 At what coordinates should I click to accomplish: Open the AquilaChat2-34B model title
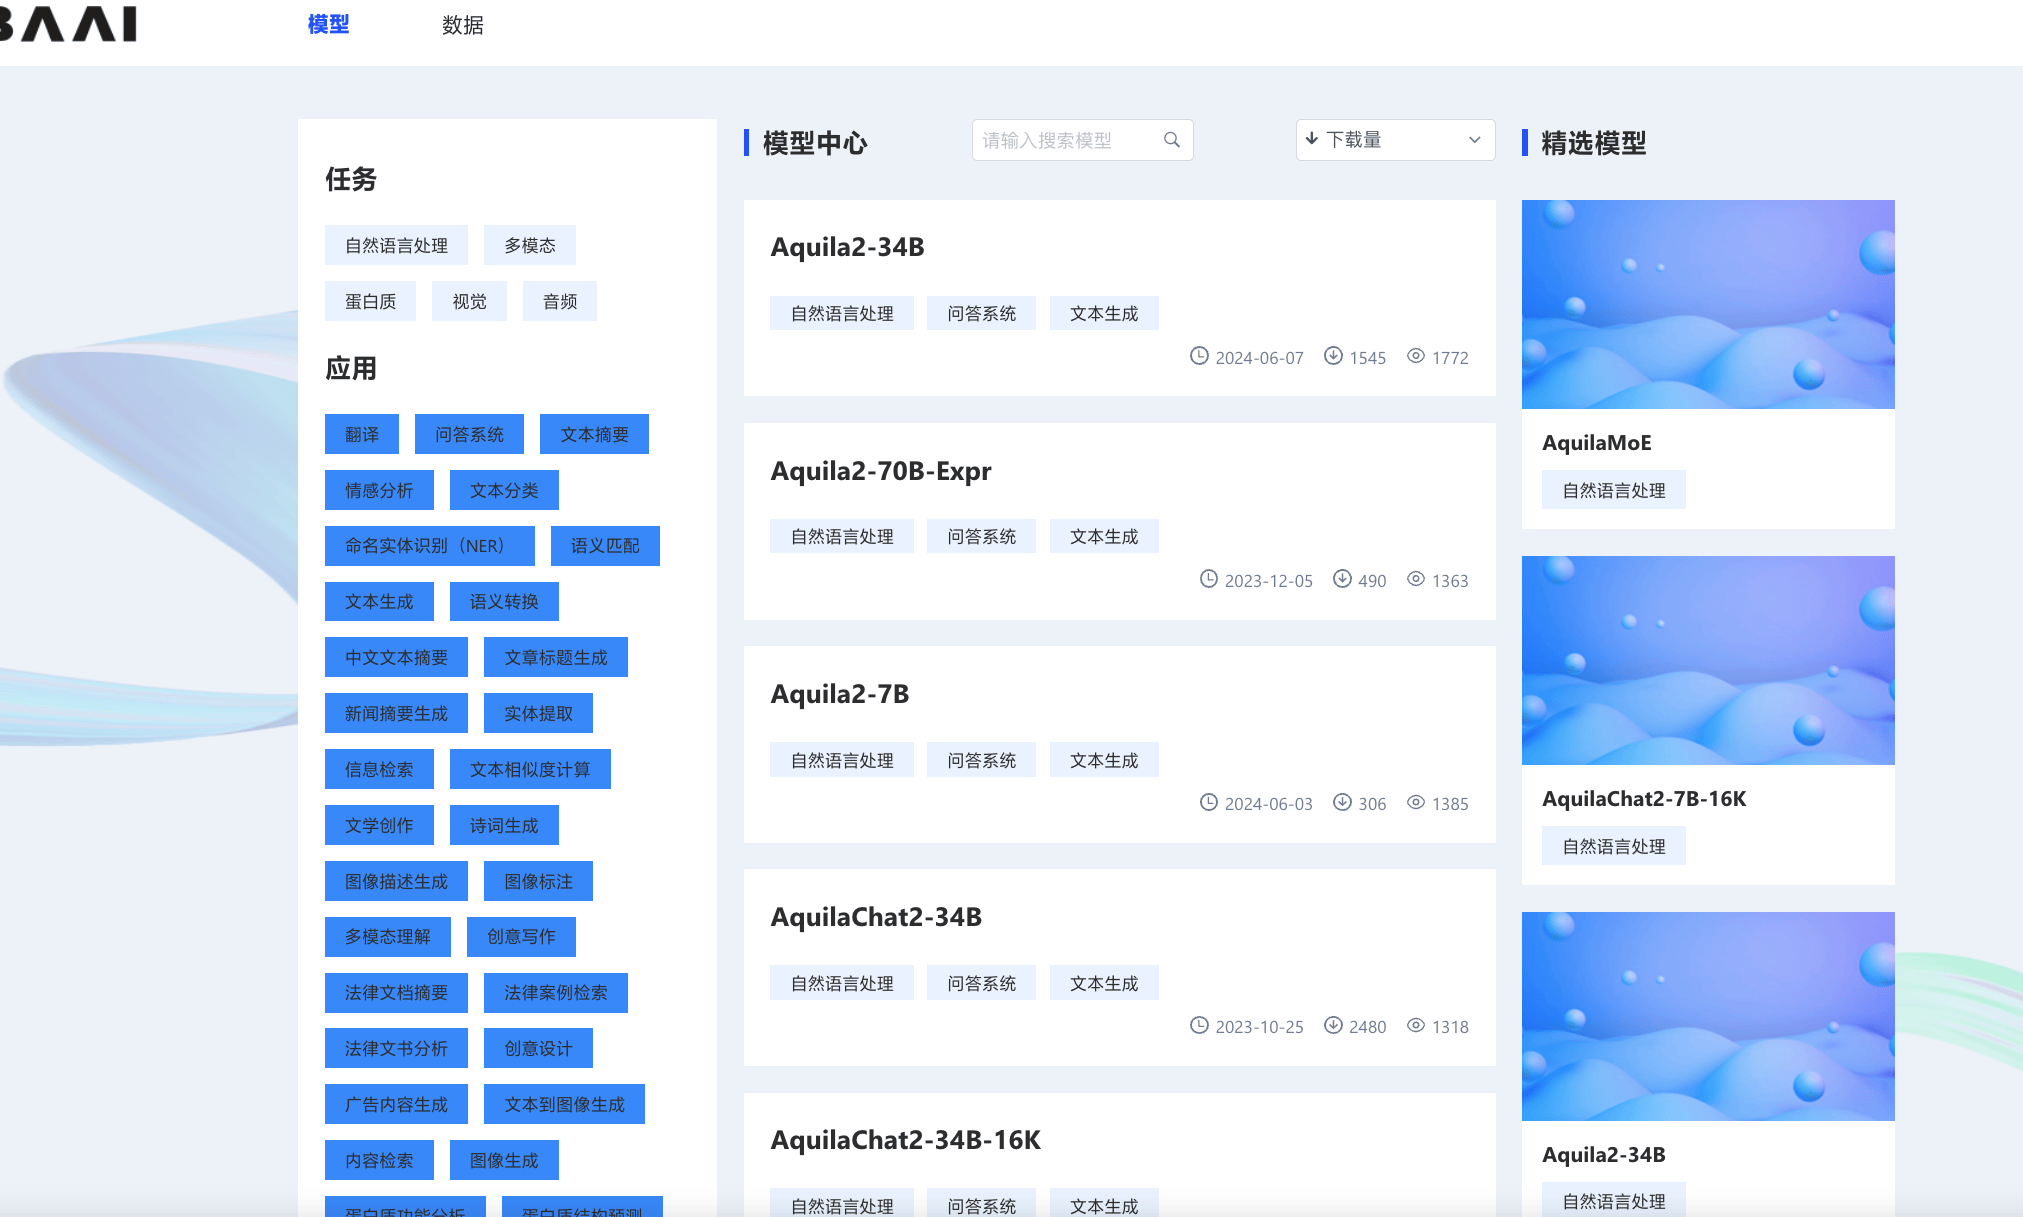(x=876, y=917)
